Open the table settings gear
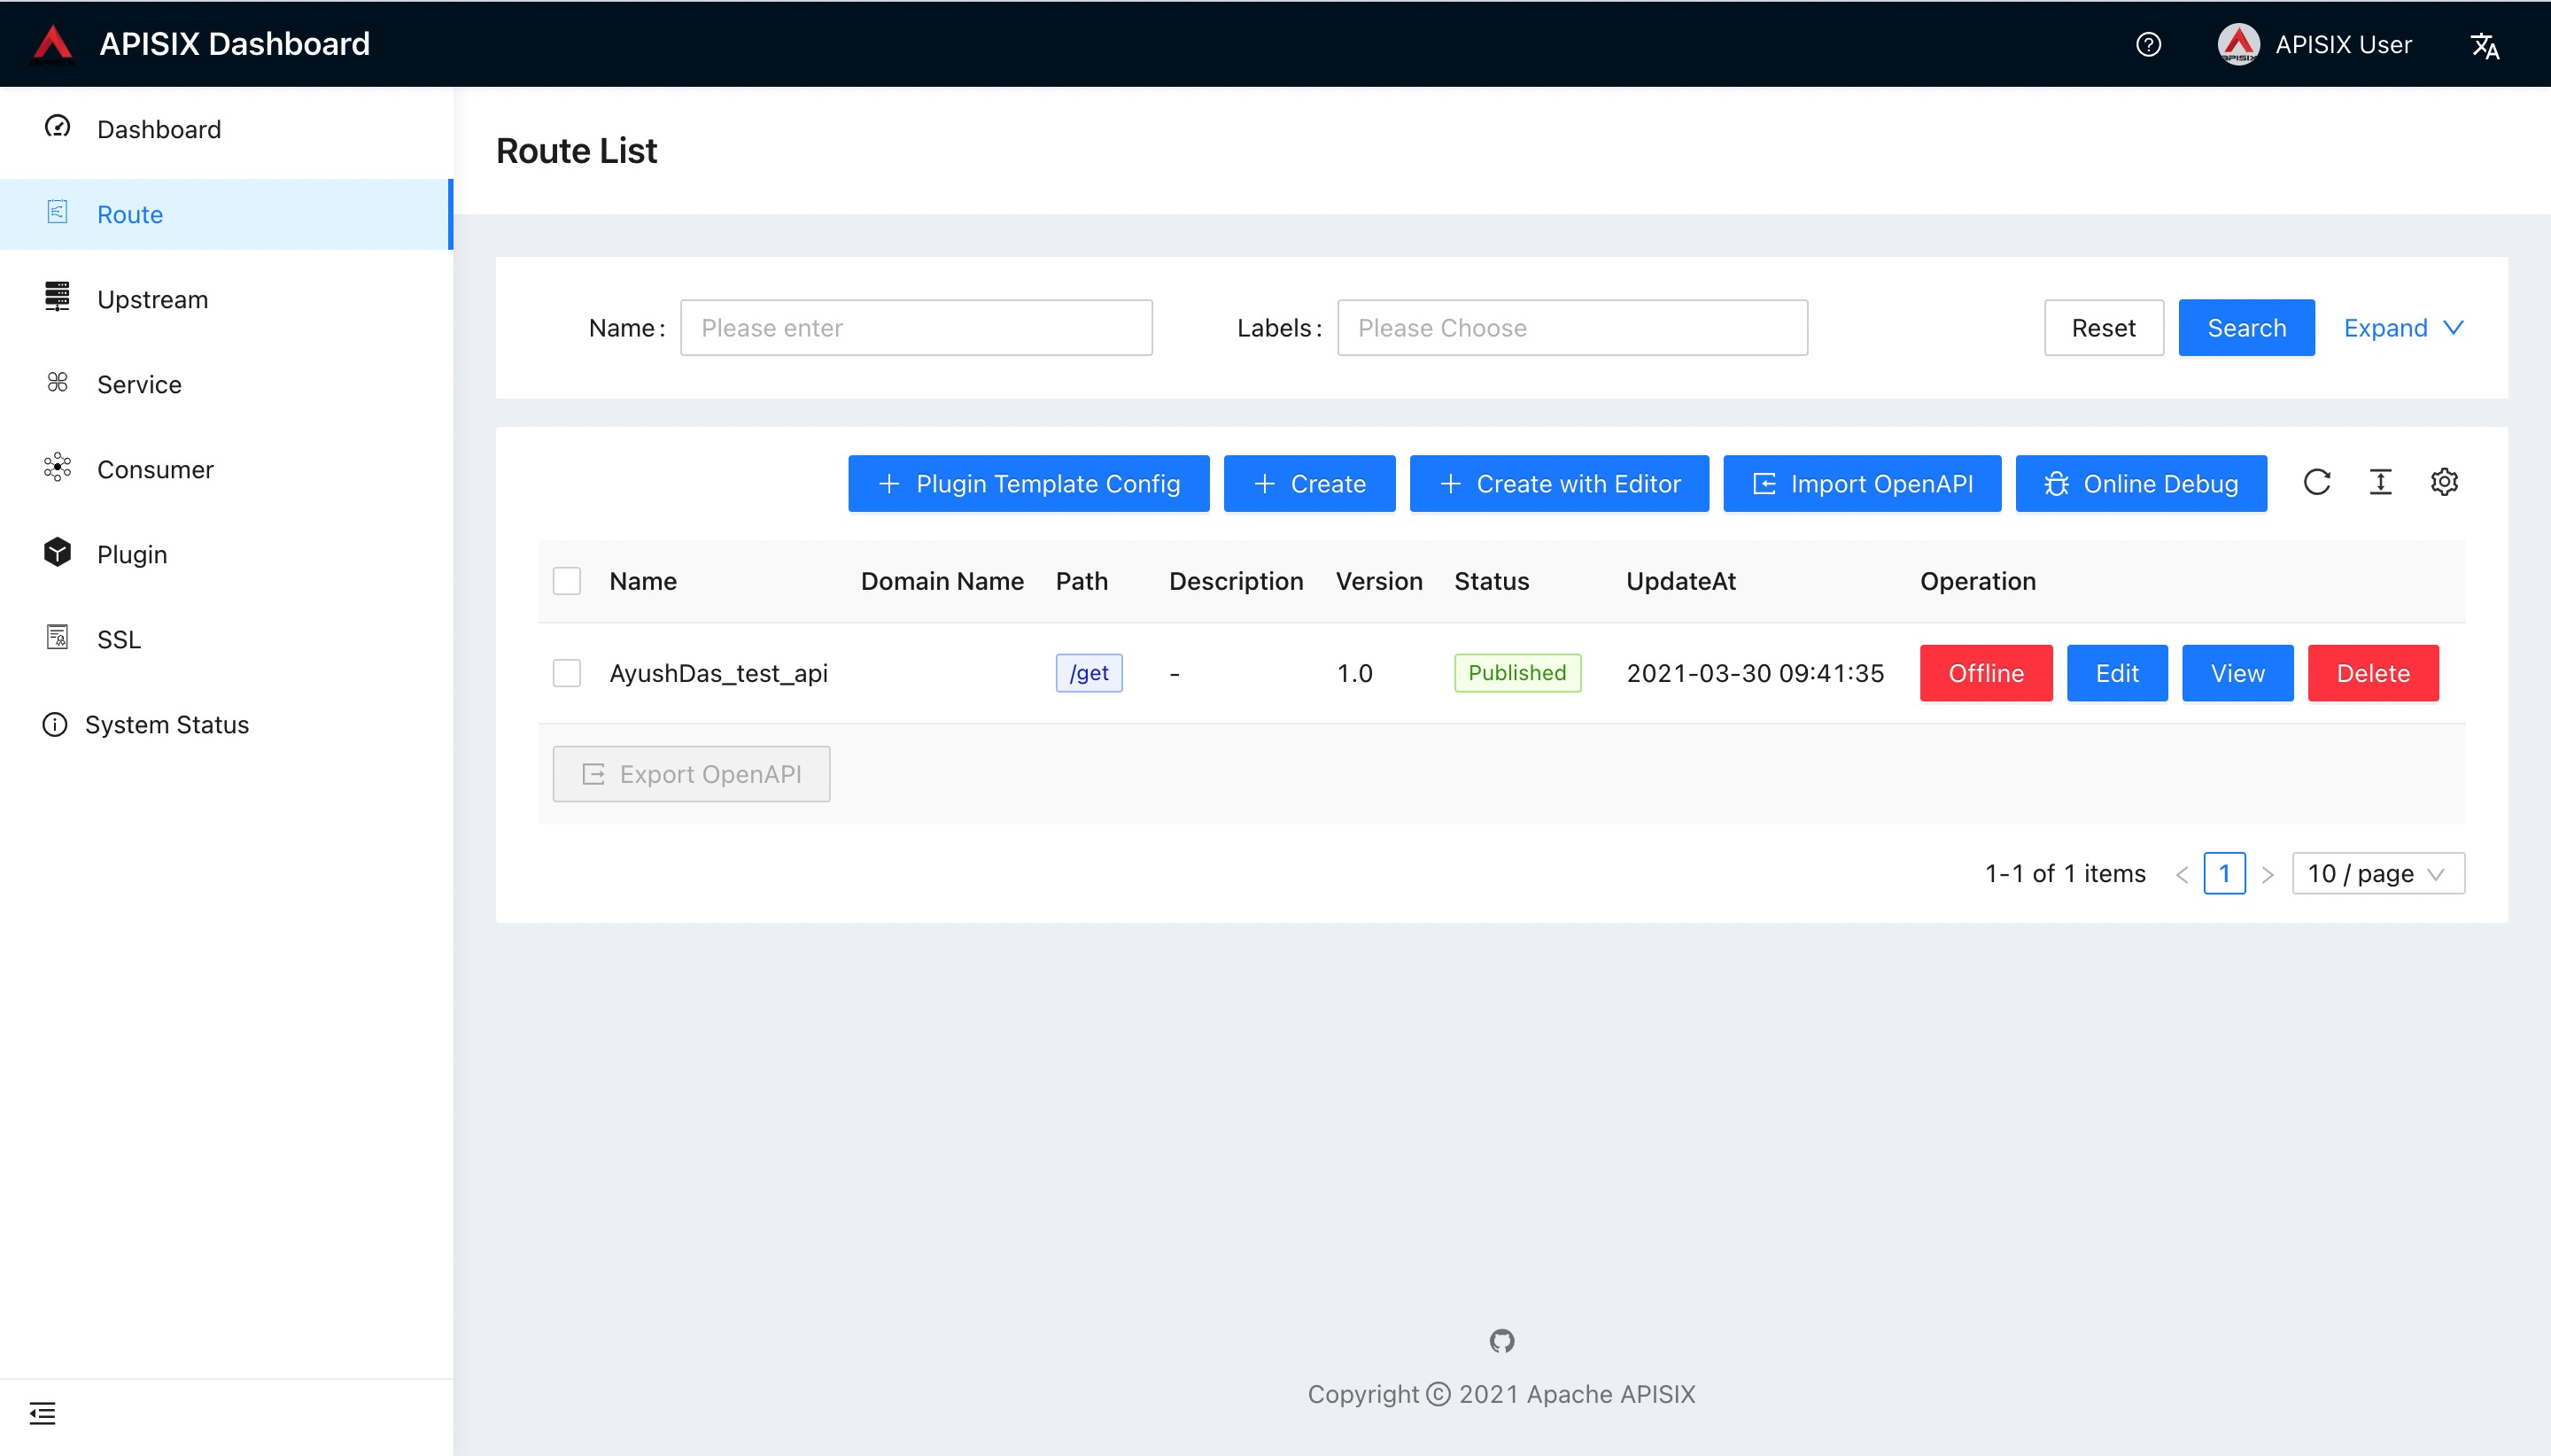 (x=2445, y=482)
